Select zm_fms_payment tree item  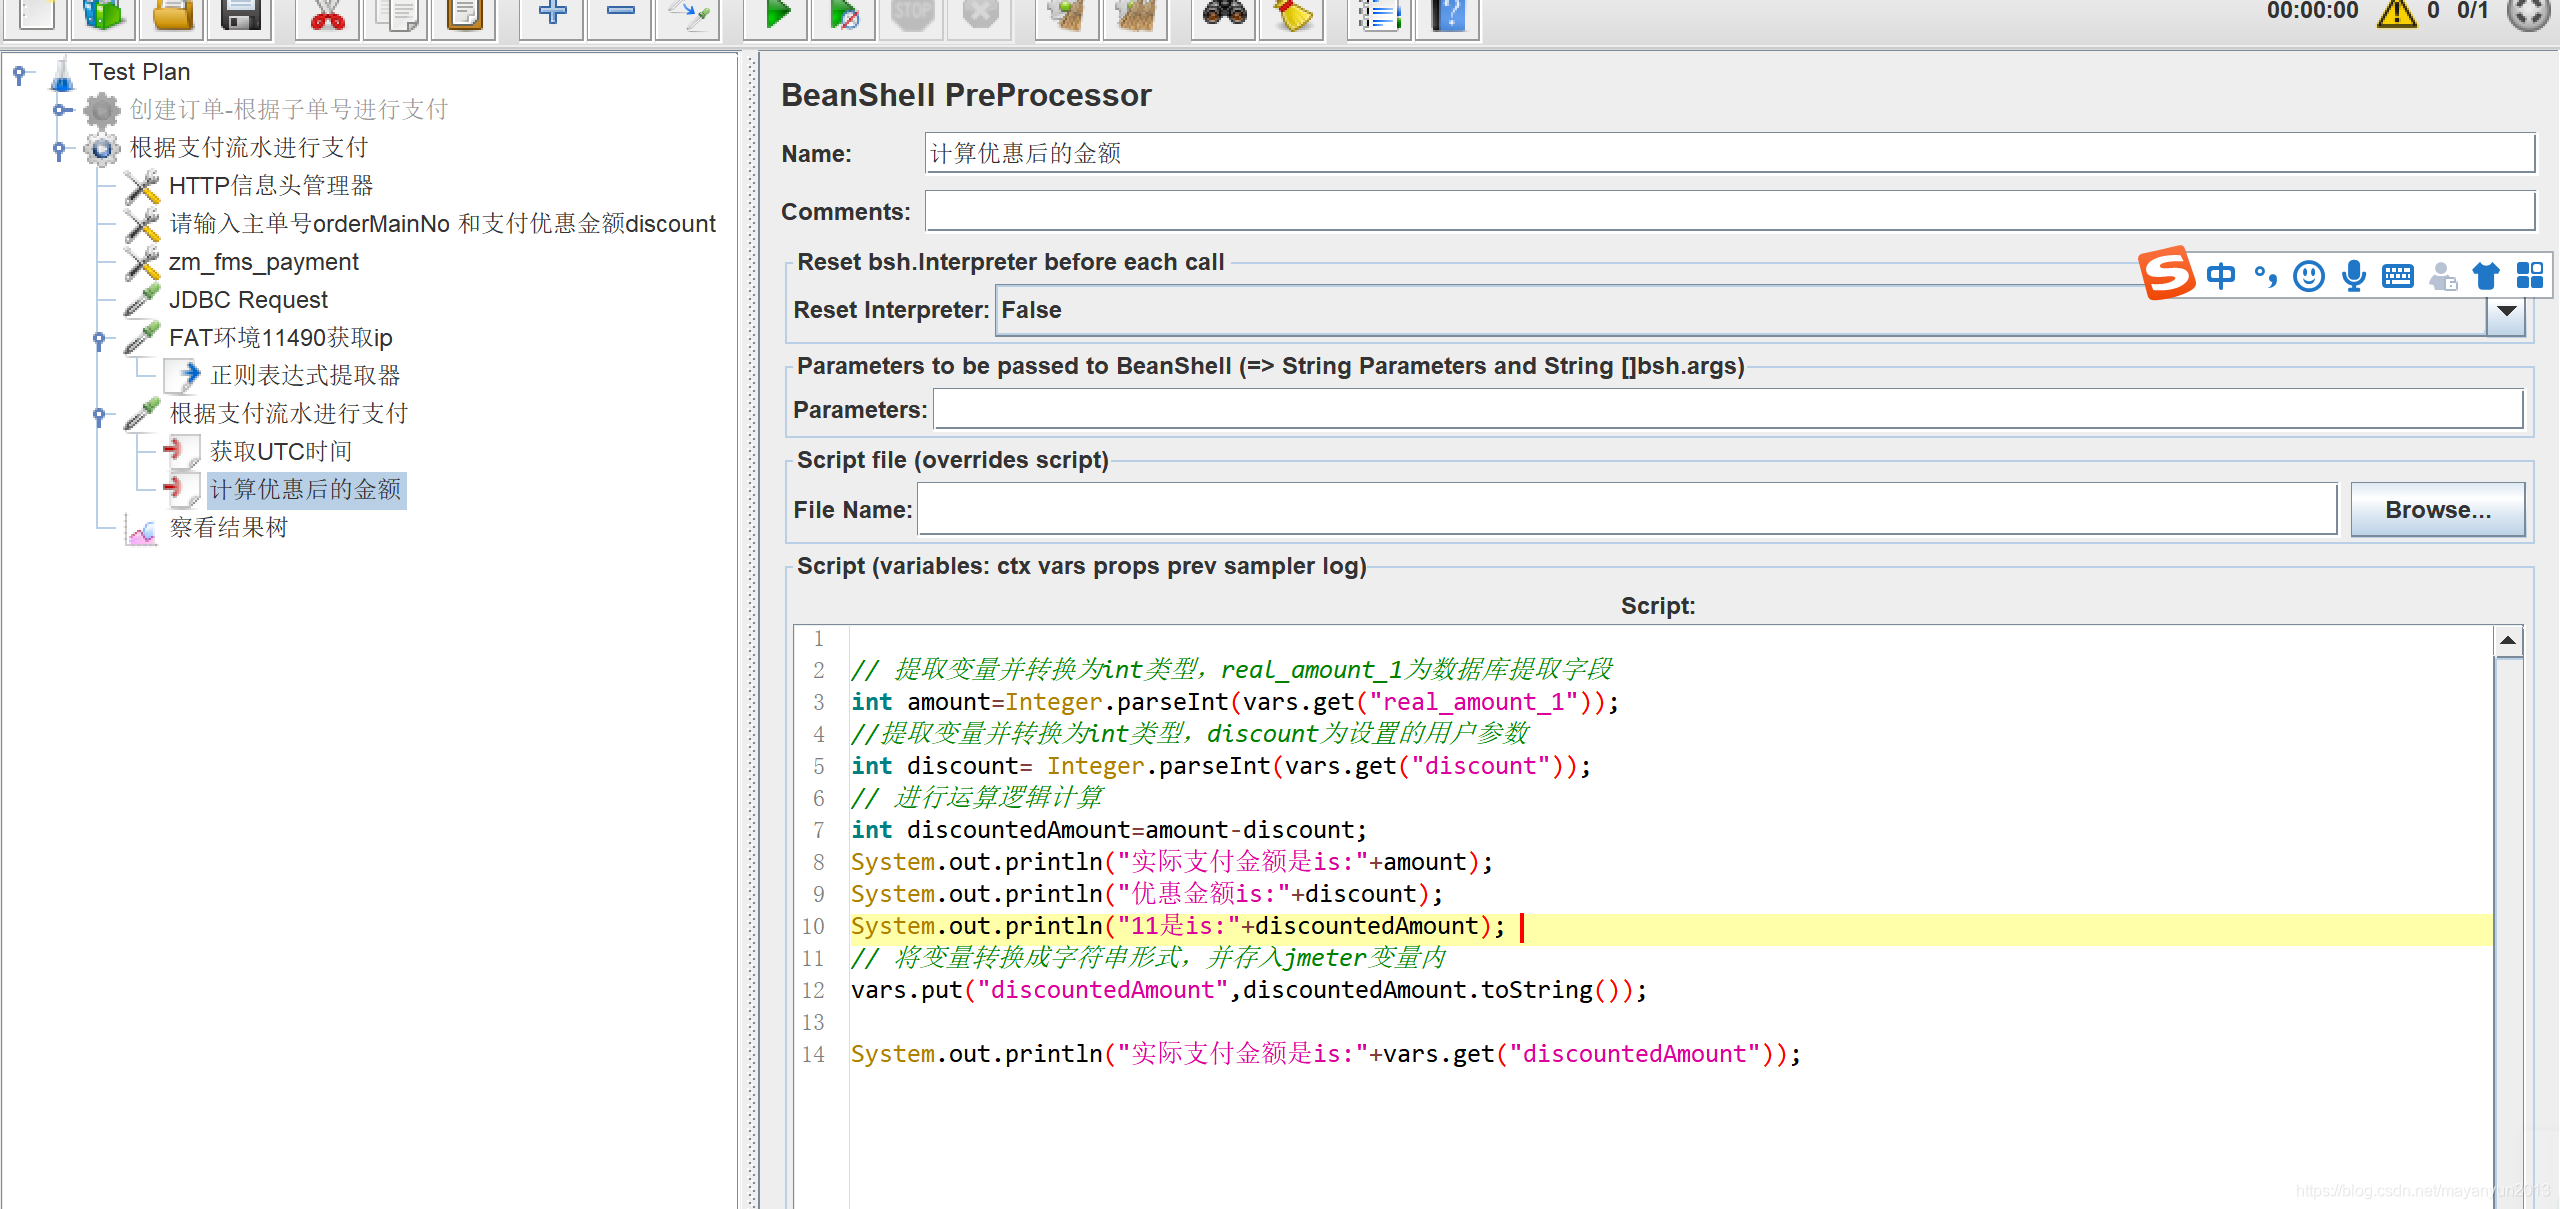point(263,262)
